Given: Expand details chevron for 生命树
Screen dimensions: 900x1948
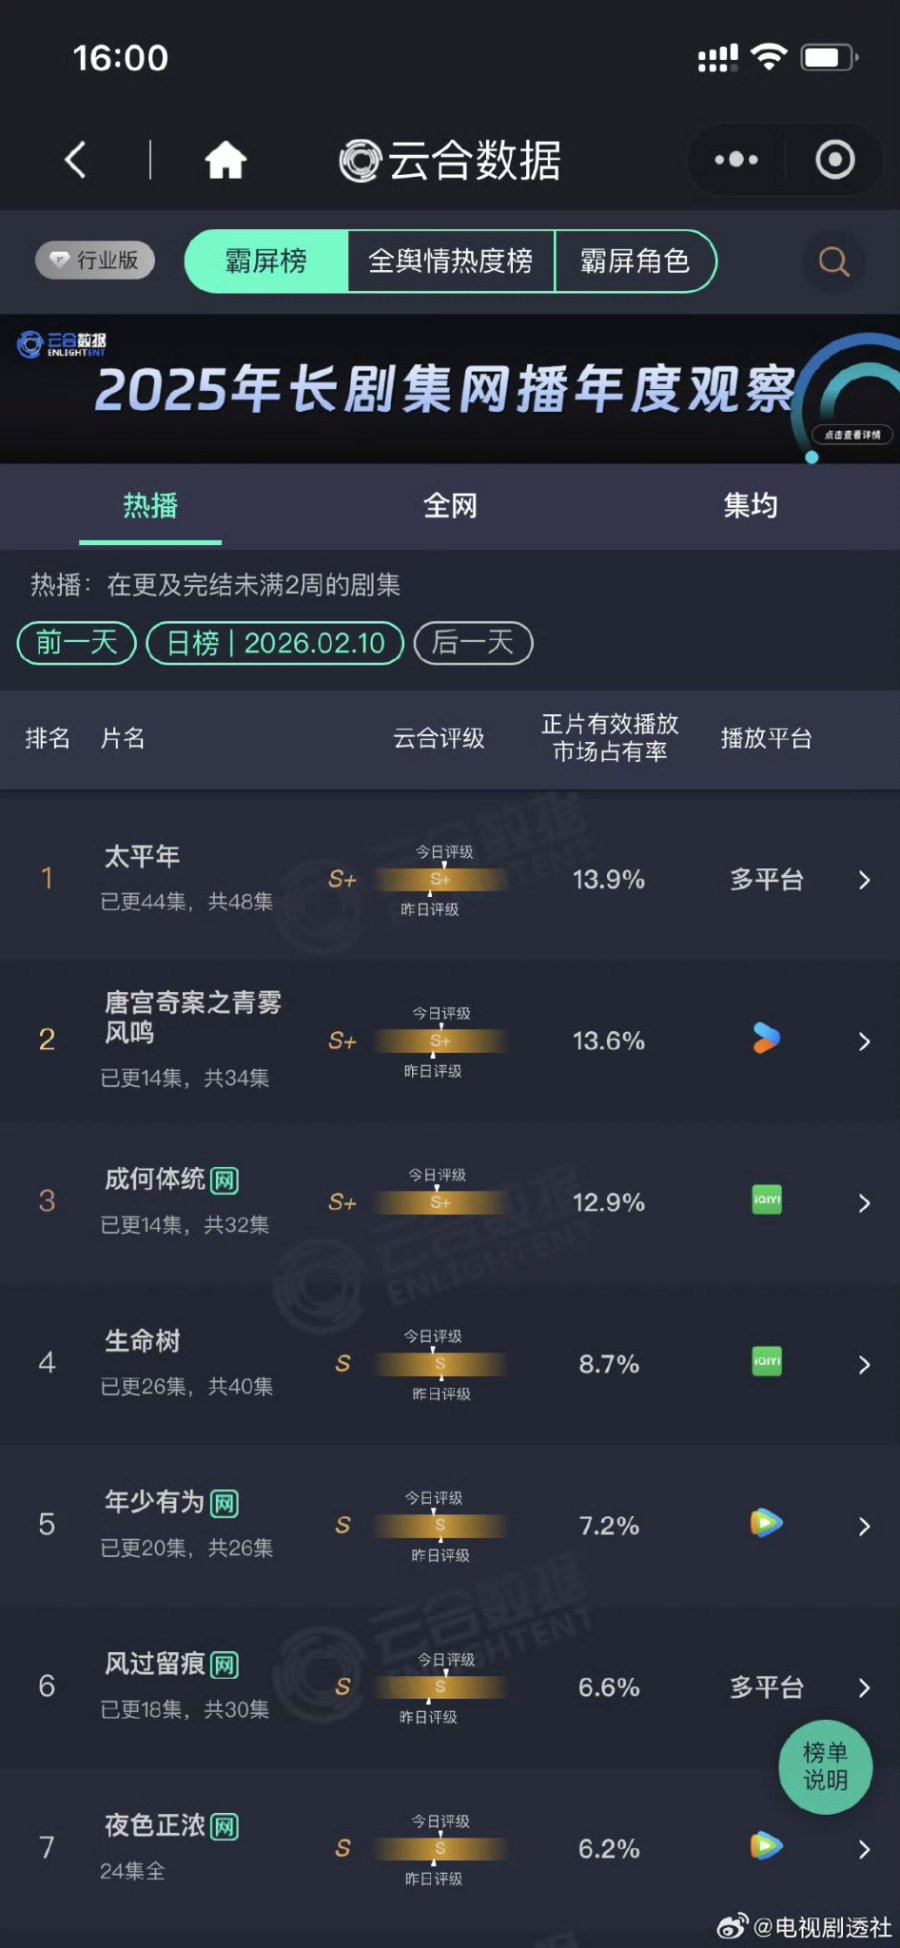Looking at the screenshot, I should tap(865, 1365).
